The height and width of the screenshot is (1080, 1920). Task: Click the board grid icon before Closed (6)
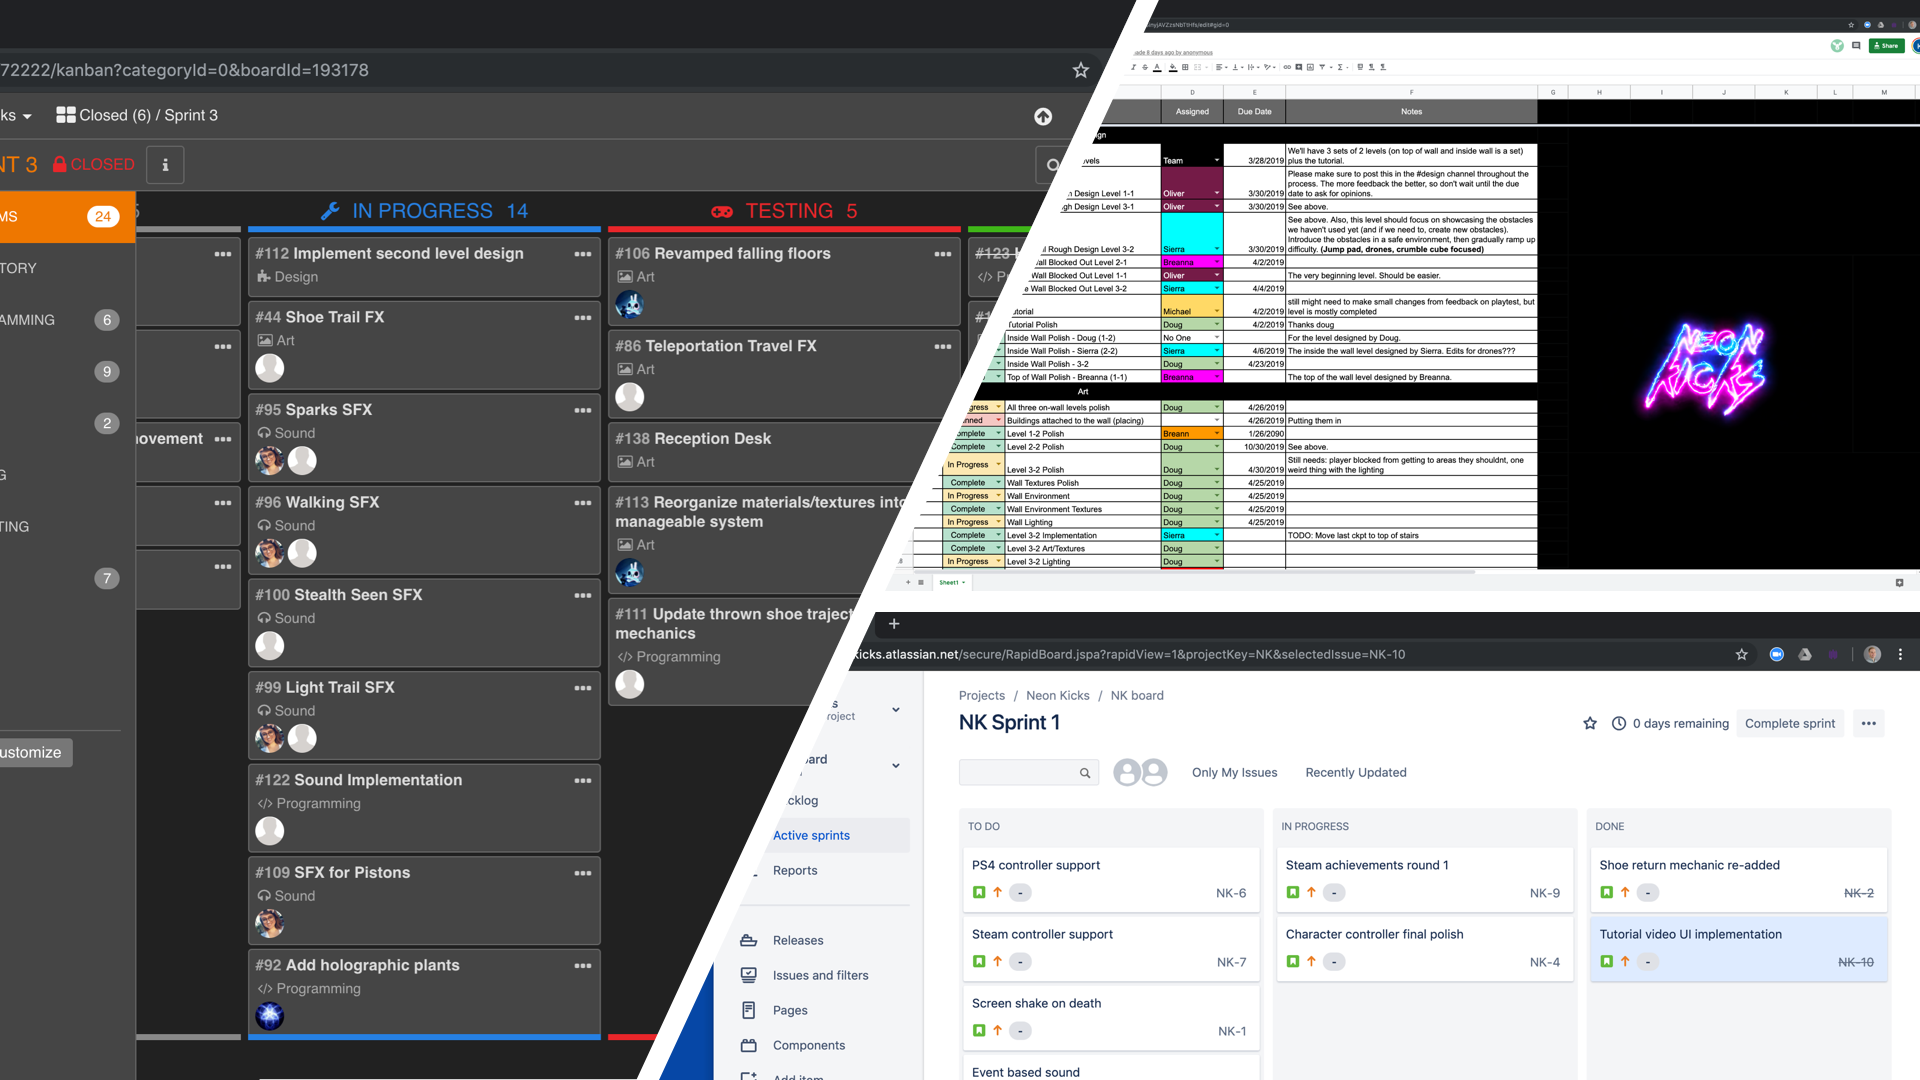coord(66,115)
